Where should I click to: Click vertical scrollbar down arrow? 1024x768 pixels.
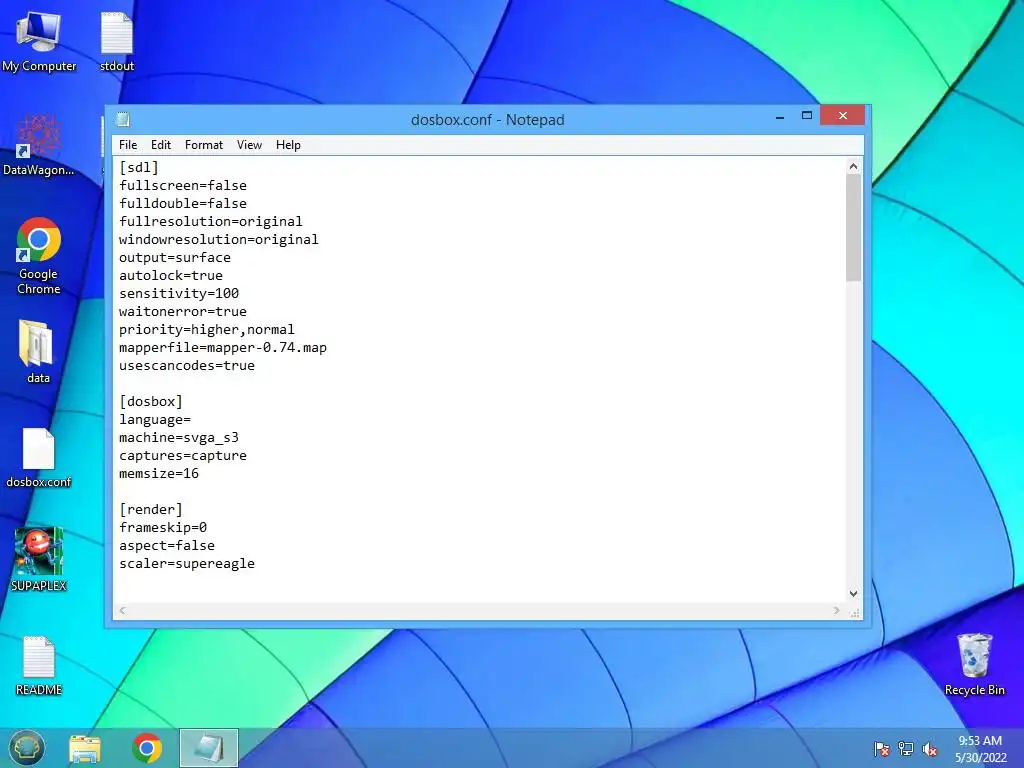[853, 594]
